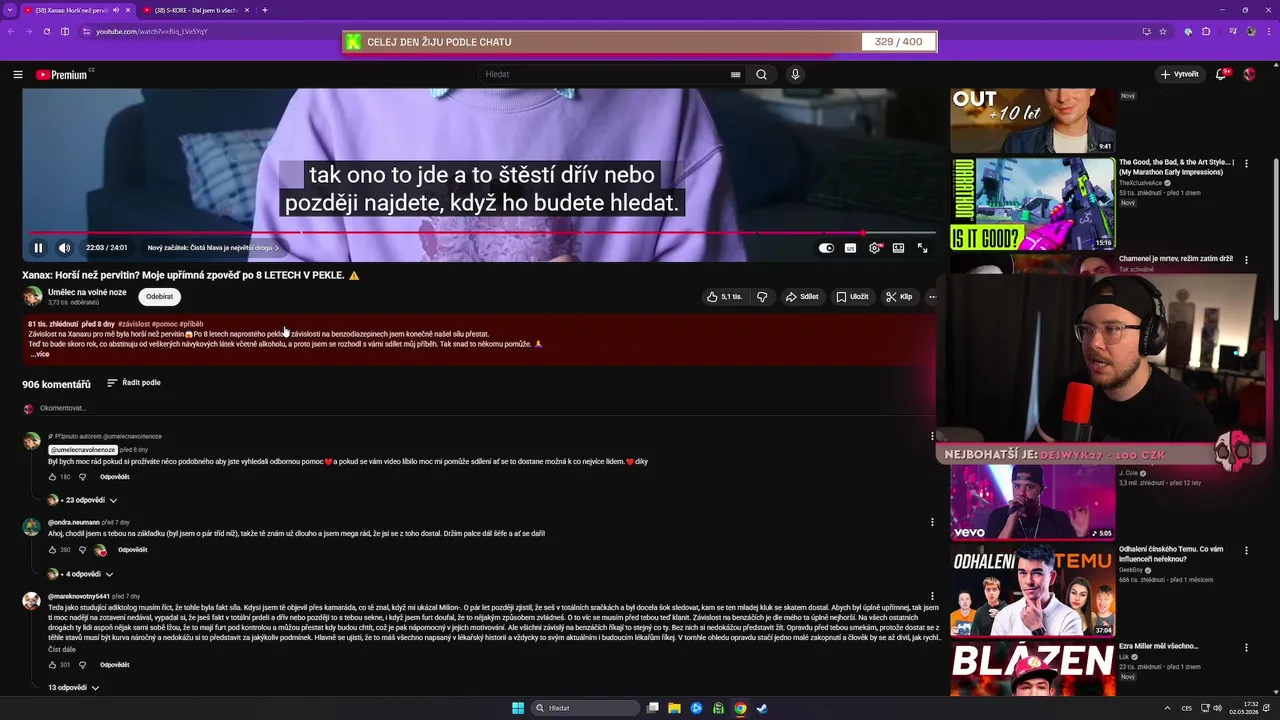Viewport: 1280px width, 720px height.
Task: Reply to ondra.neumann's comment via Odpovědět
Action: pos(132,550)
